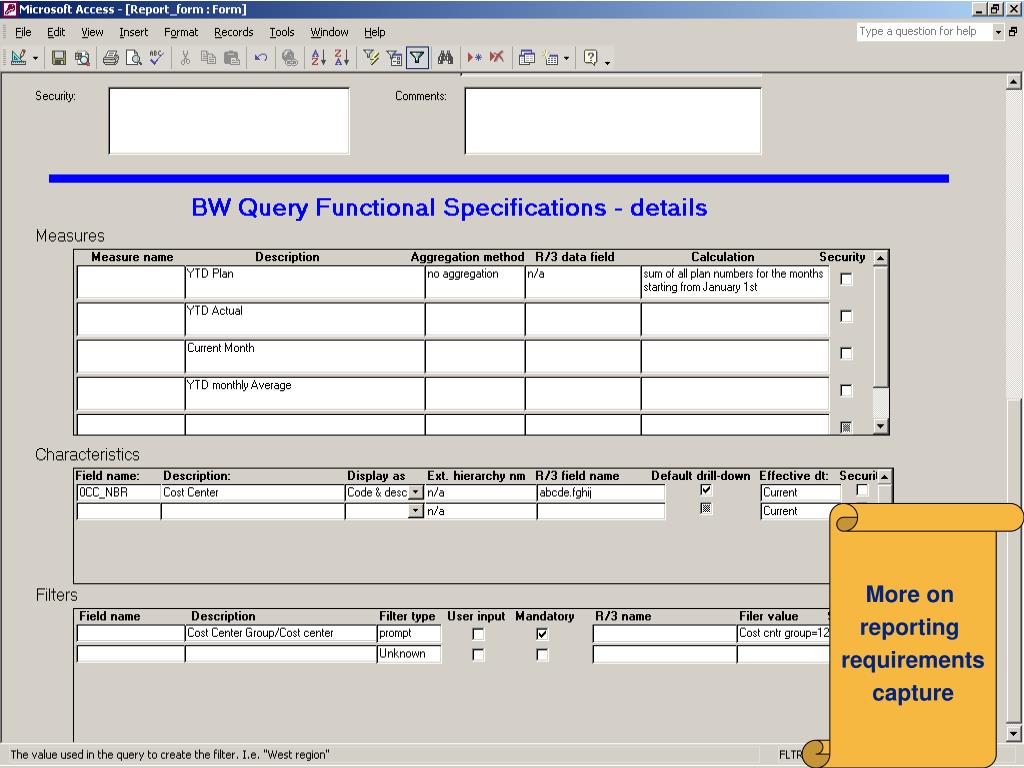Screen dimensions: 1024x768
Task: Click the Print icon
Action: tap(110, 58)
